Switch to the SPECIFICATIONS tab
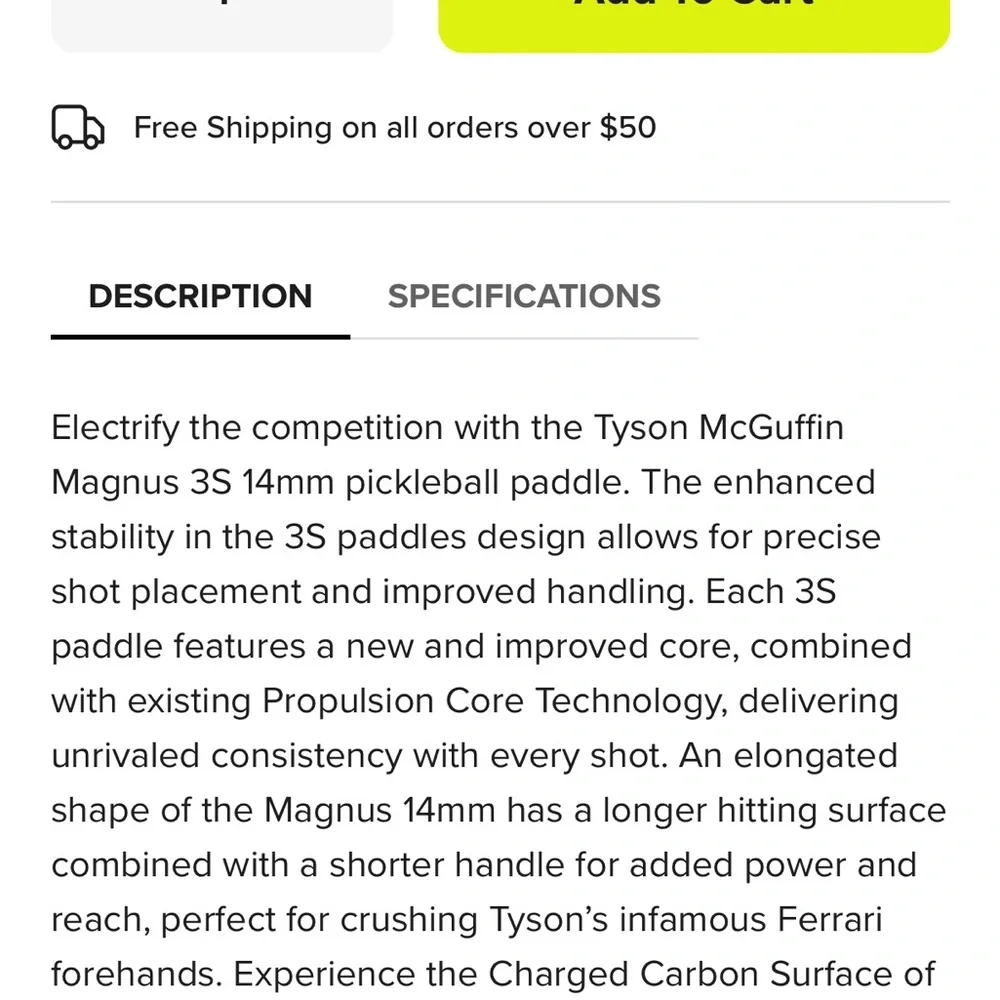The image size is (1000, 1000). tap(524, 296)
